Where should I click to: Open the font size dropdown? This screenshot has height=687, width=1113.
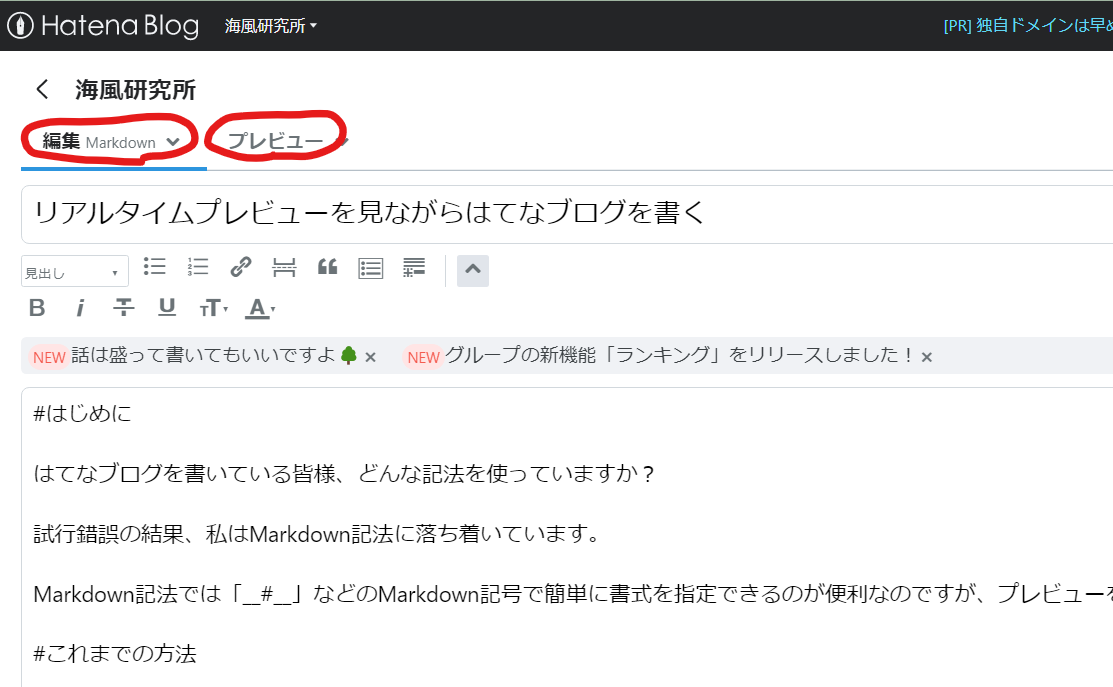coord(214,308)
